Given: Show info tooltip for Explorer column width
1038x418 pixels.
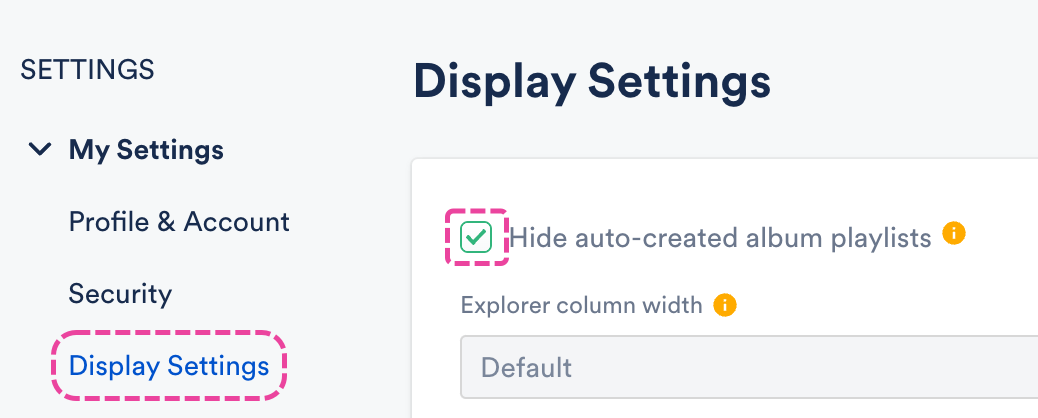Looking at the screenshot, I should coord(725,305).
